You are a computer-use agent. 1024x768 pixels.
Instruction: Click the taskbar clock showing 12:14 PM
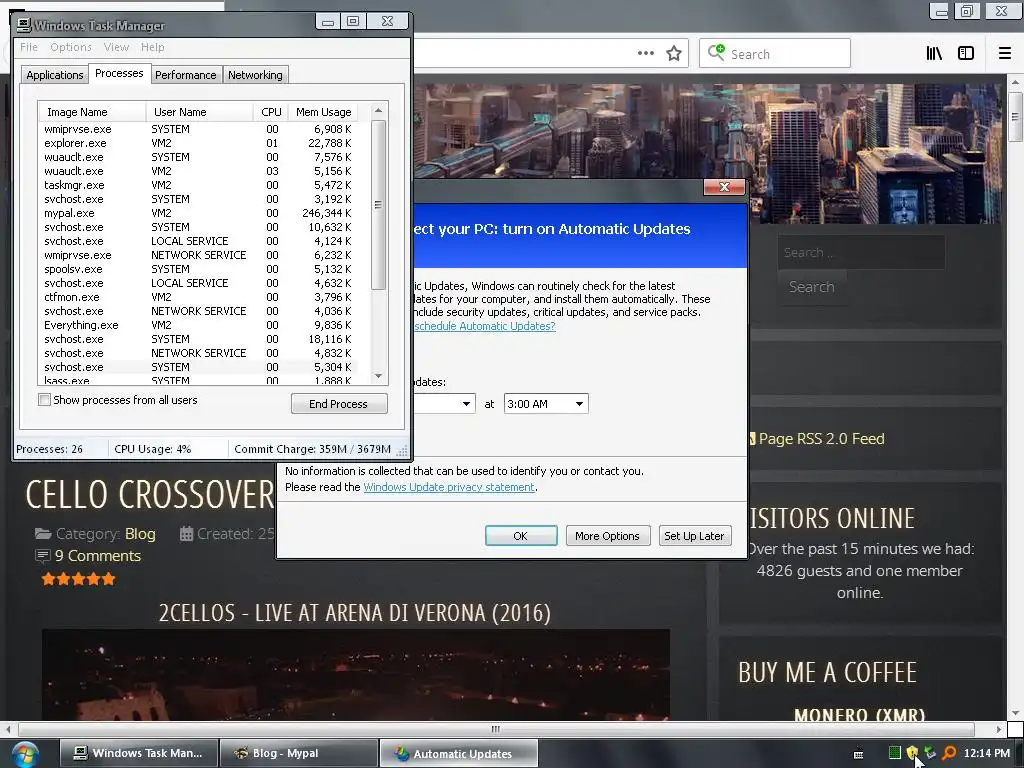tap(987, 753)
